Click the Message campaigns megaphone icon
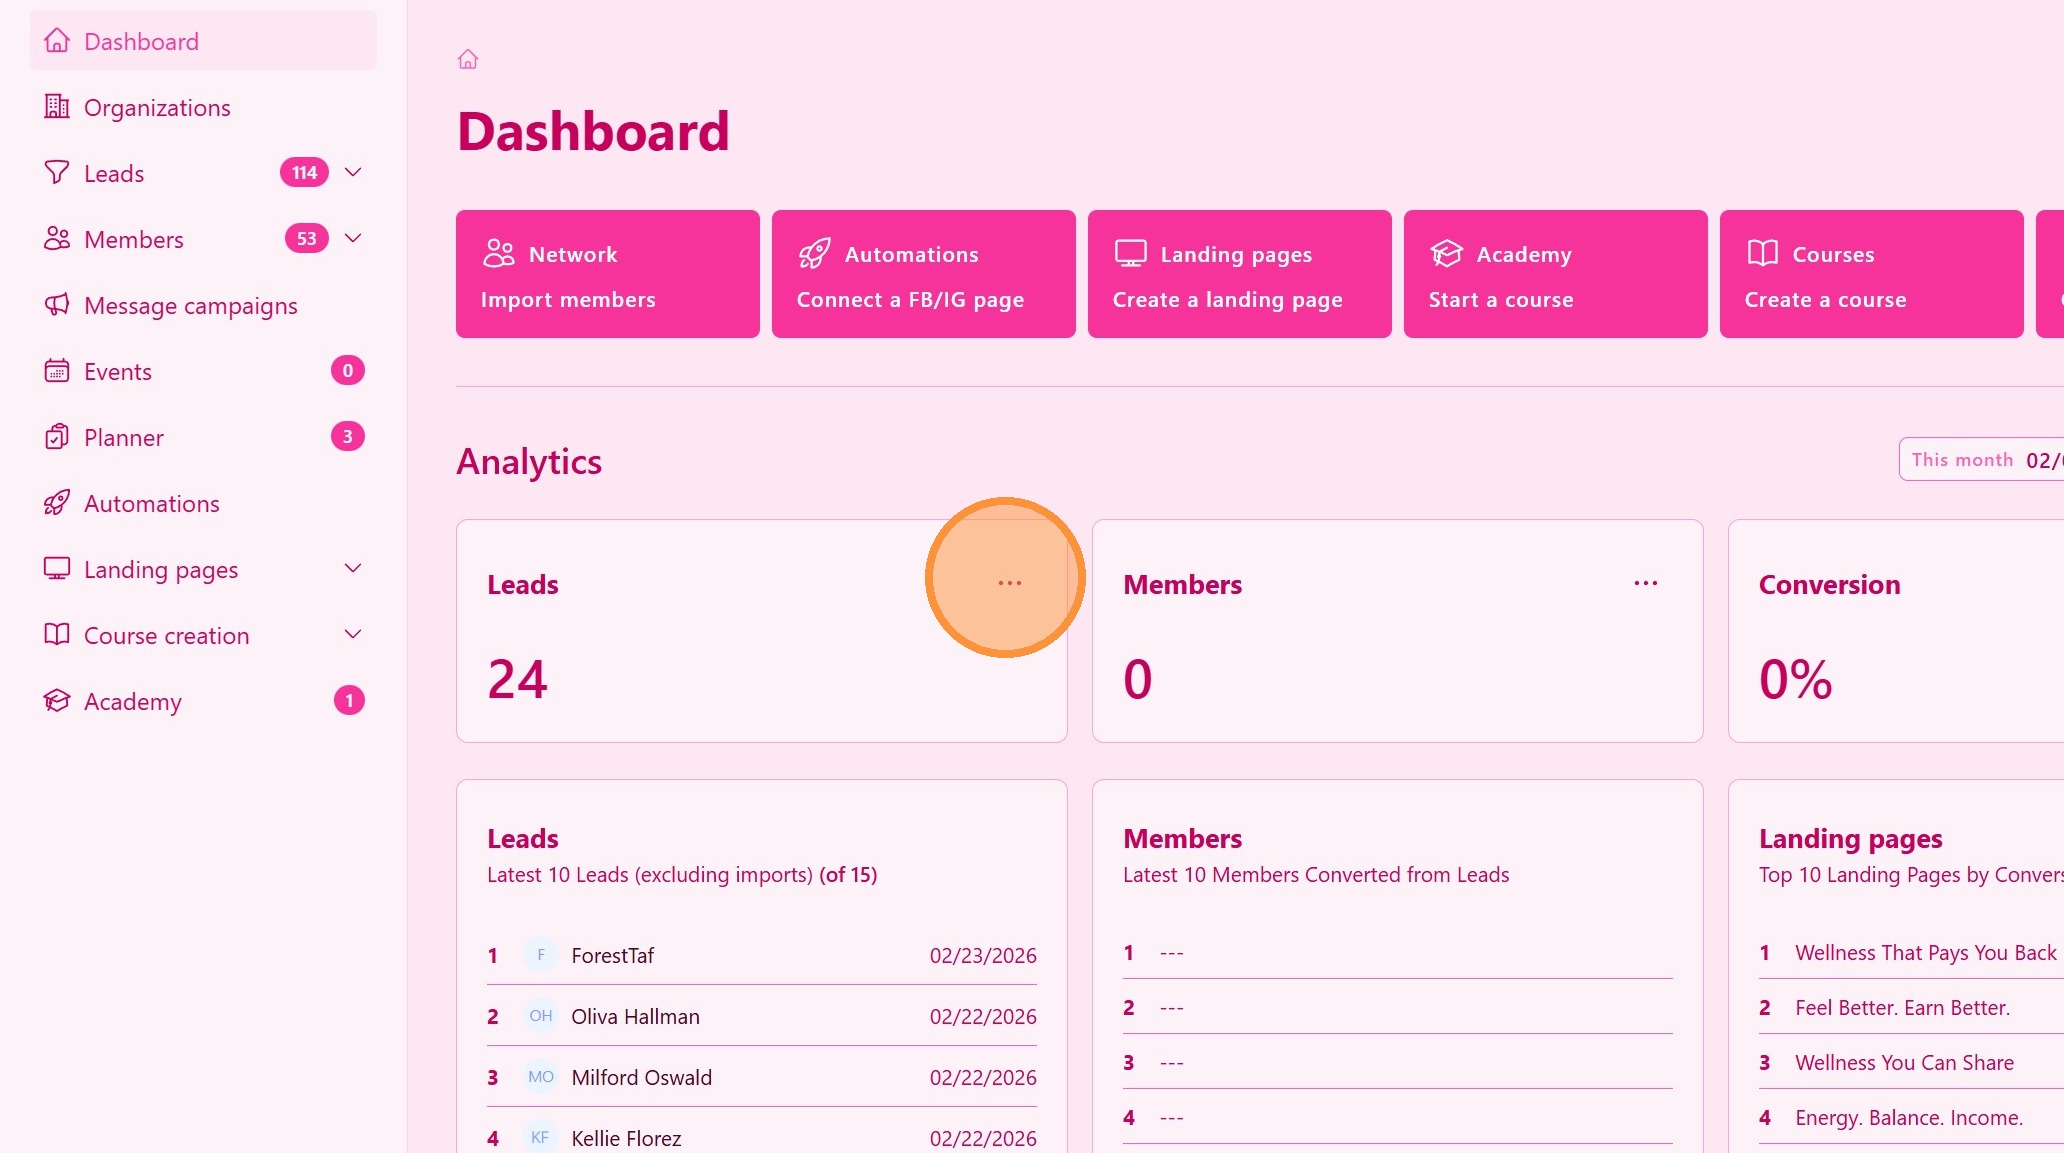Image resolution: width=2064 pixels, height=1153 pixels. (x=57, y=305)
